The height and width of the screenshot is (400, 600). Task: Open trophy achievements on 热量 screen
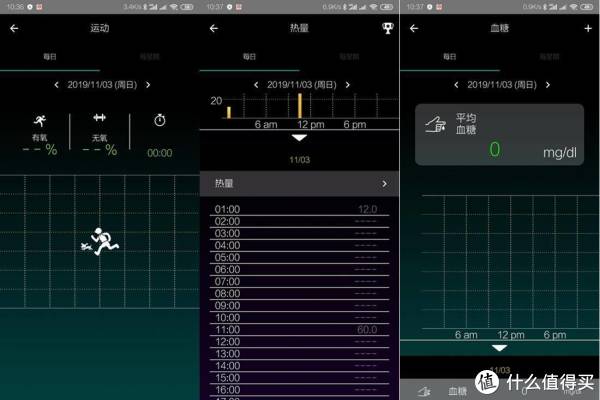(x=387, y=28)
